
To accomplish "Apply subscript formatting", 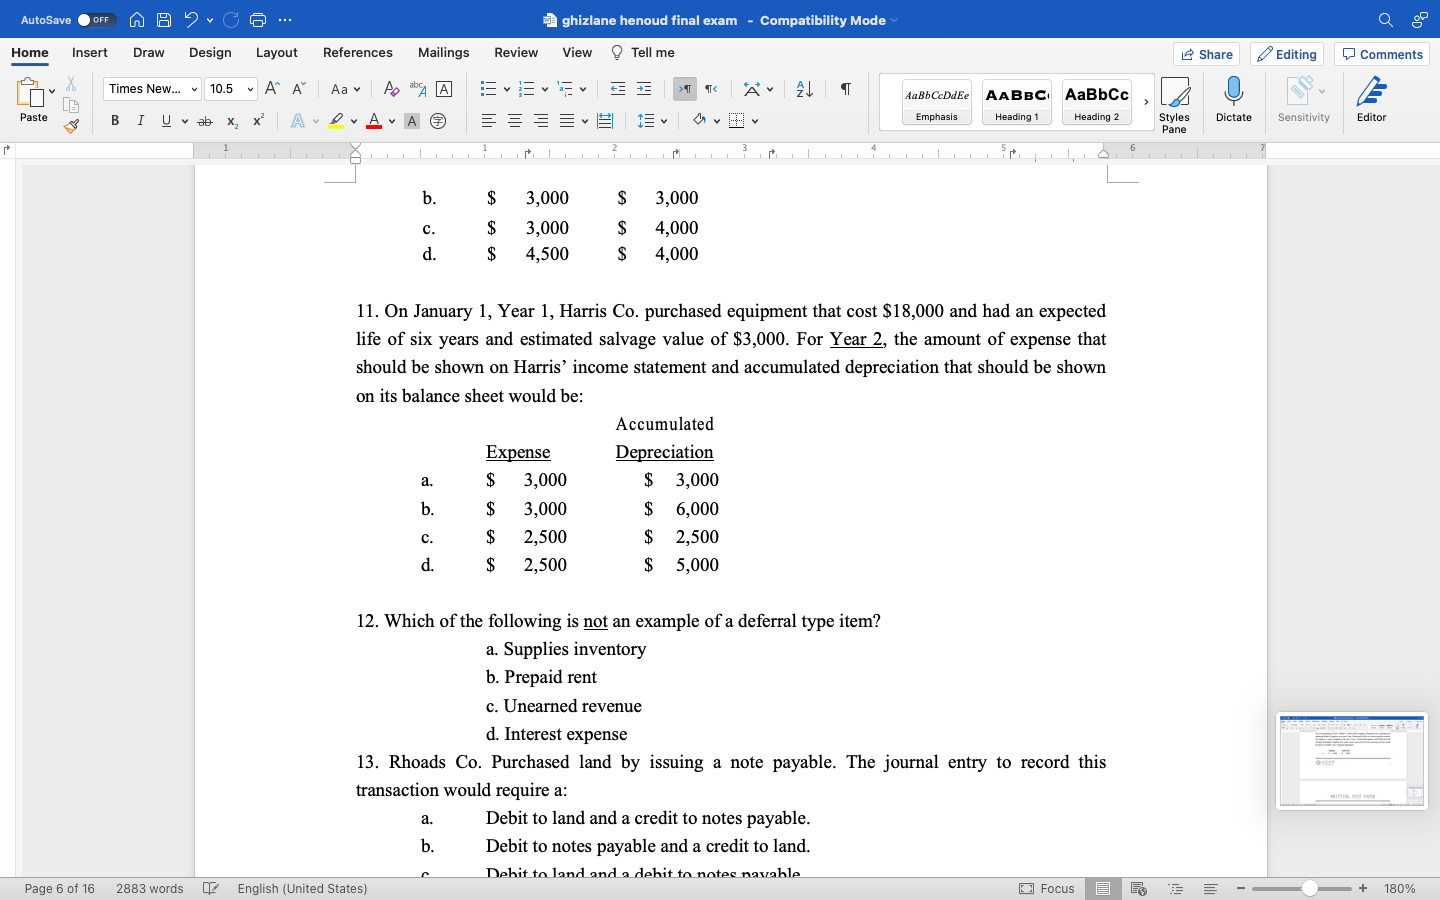I will pyautogui.click(x=232, y=121).
